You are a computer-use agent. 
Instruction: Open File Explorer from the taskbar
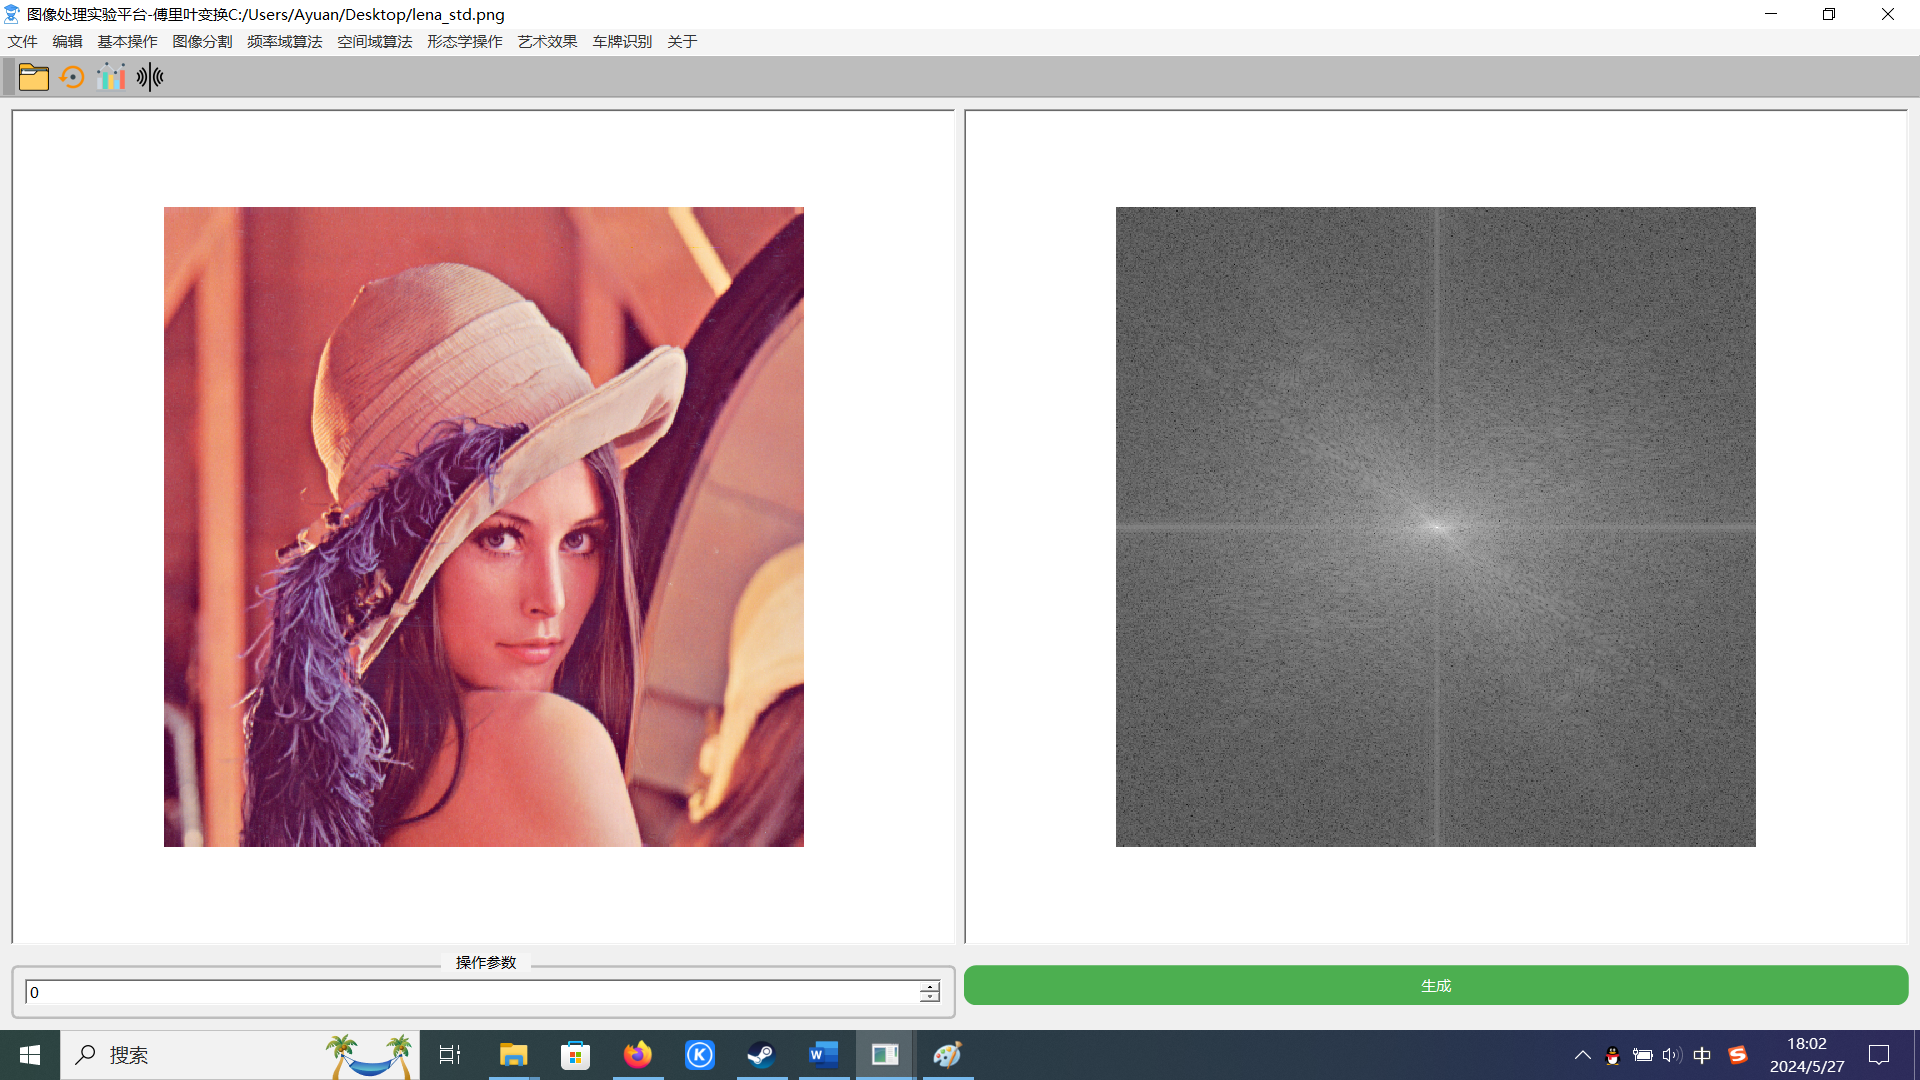click(513, 1054)
